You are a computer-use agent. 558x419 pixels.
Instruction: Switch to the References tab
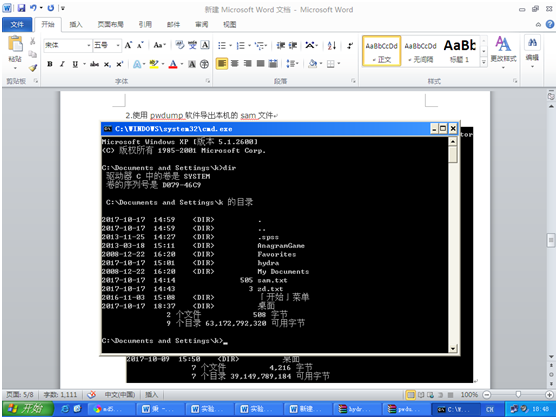click(x=145, y=25)
